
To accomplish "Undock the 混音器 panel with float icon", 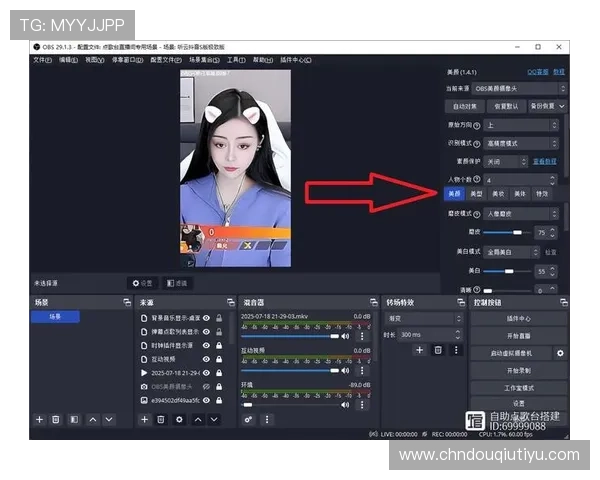I will click(x=374, y=302).
